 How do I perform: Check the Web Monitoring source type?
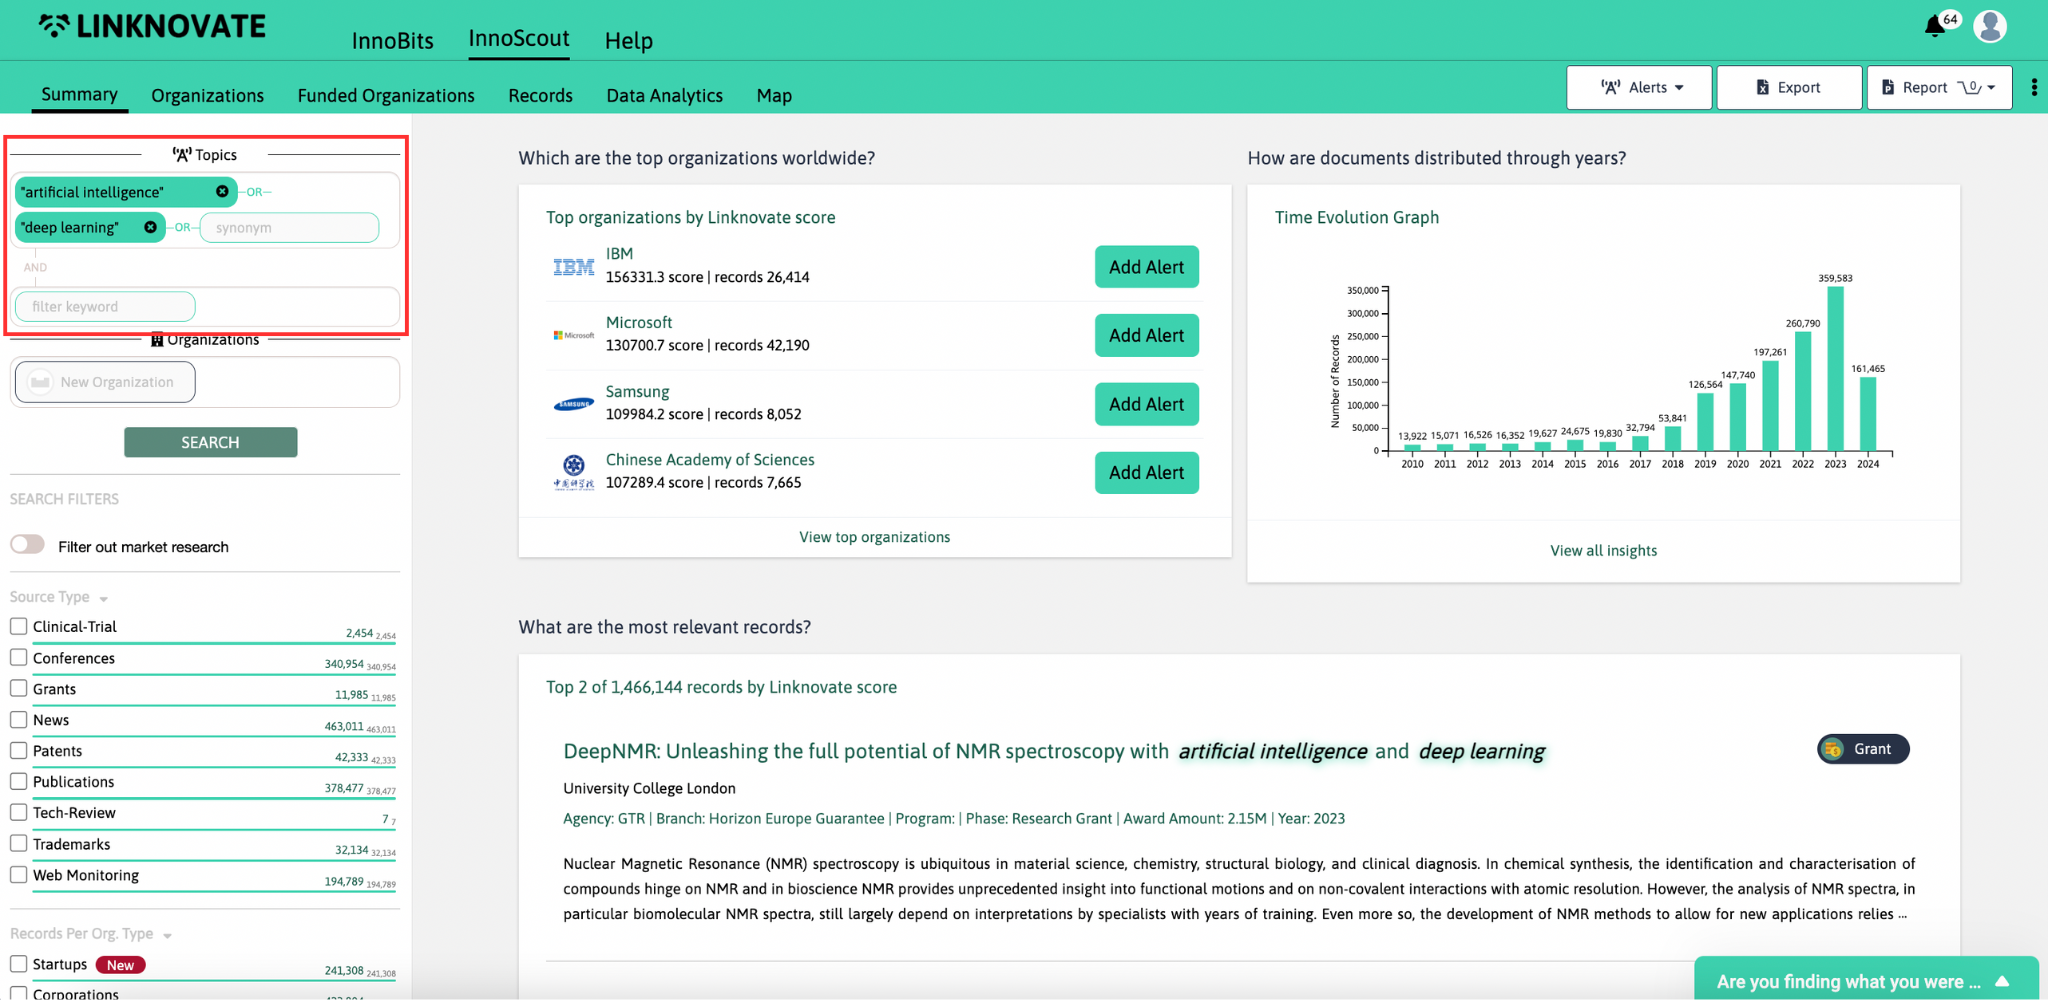(19, 875)
